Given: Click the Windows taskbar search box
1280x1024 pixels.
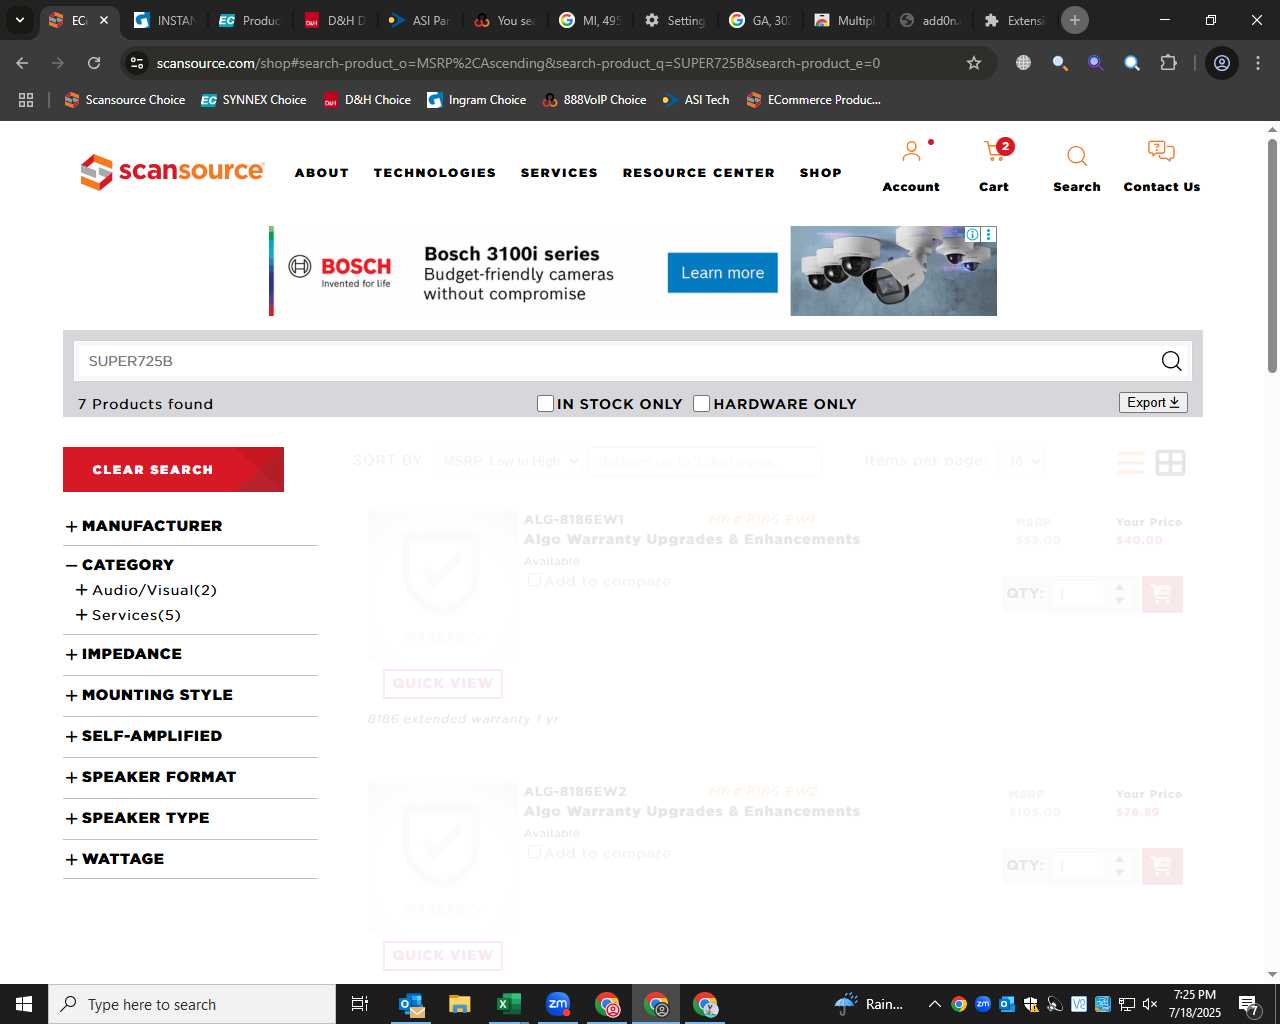Looking at the screenshot, I should pos(192,1004).
